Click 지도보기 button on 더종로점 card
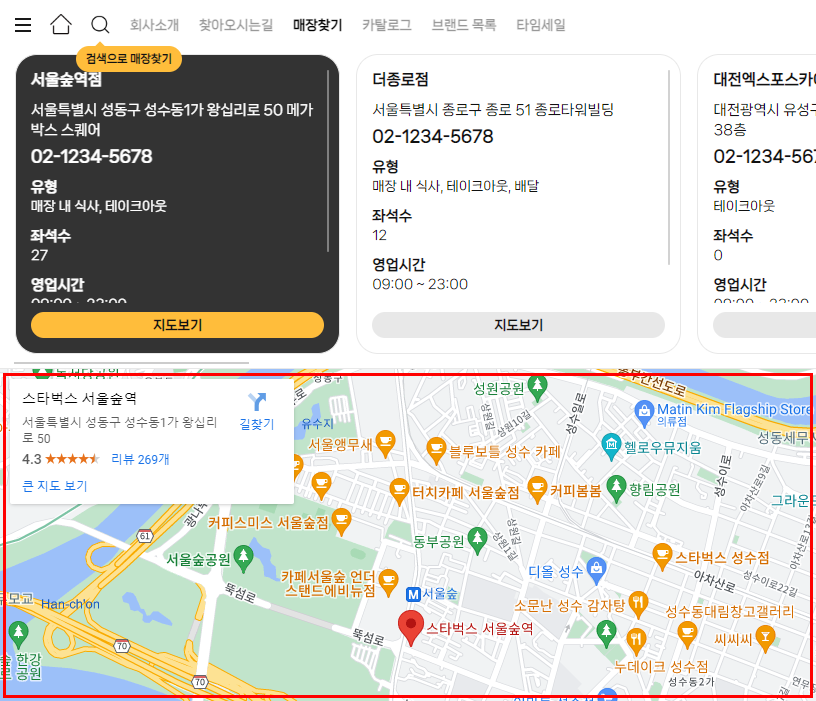The image size is (816, 701). click(518, 325)
